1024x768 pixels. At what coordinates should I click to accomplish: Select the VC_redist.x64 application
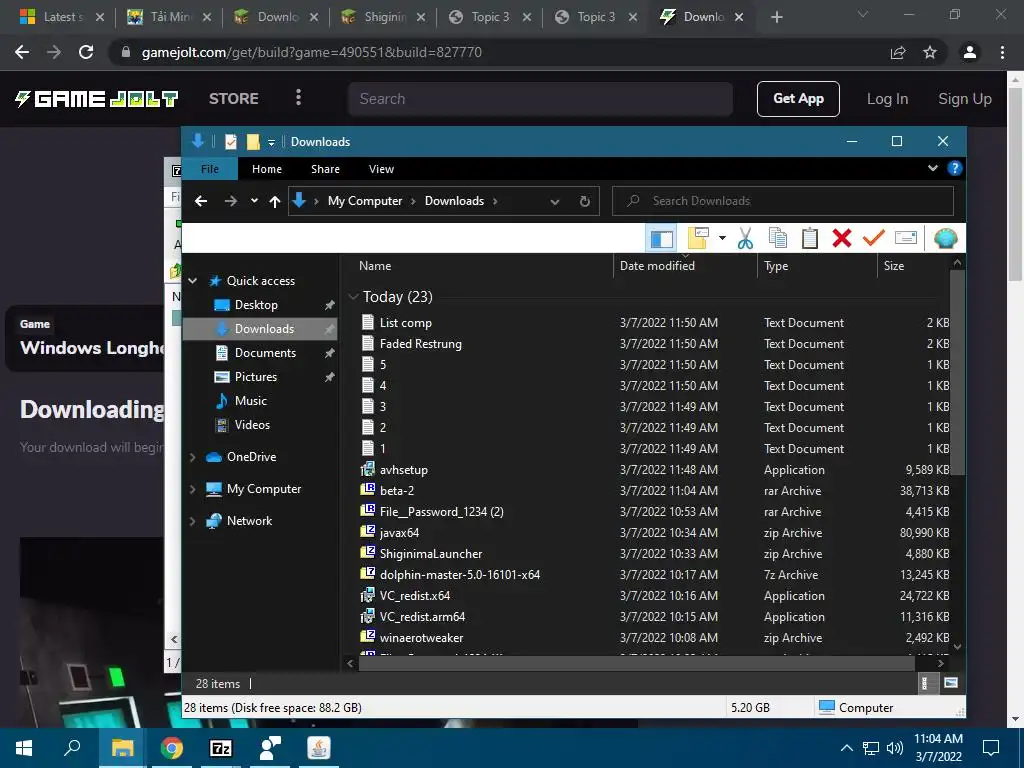tap(414, 596)
